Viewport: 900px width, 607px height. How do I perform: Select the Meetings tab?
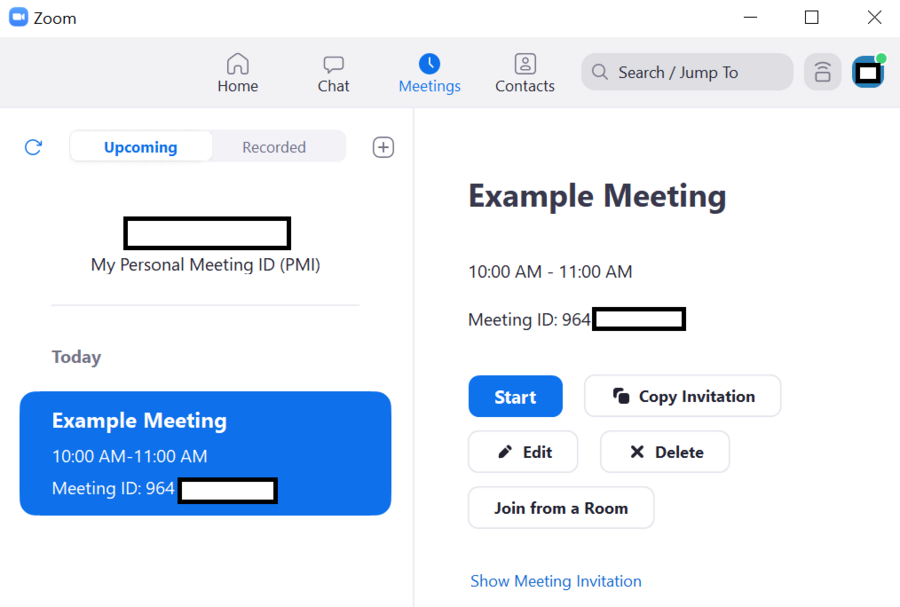click(x=429, y=73)
